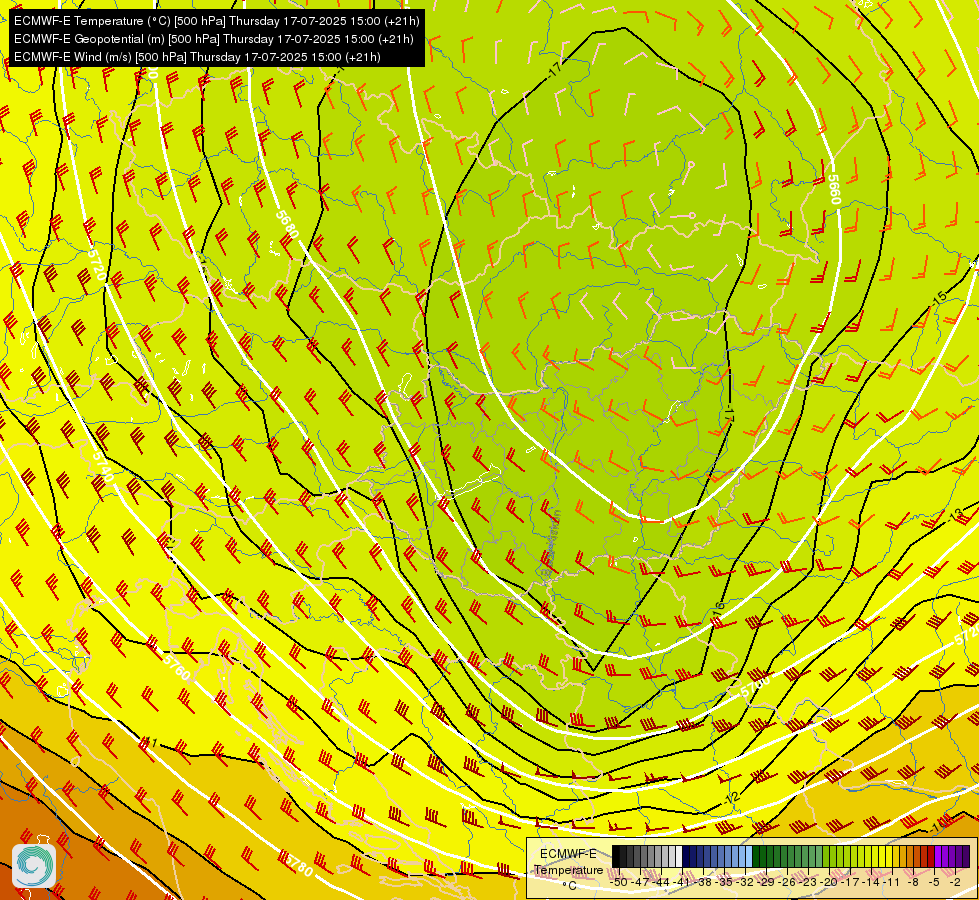Click the black swatch at legend's cold end
The width and height of the screenshot is (979, 900).
pos(616,856)
